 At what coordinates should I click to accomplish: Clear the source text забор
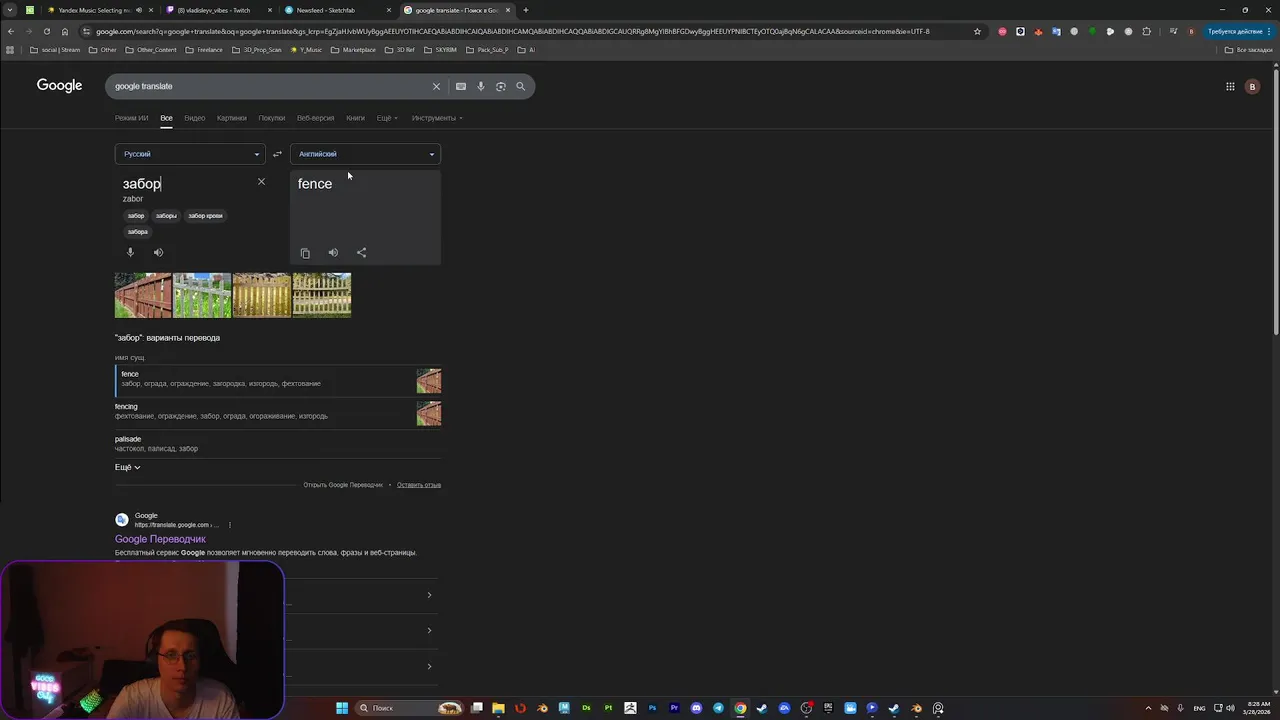261,181
